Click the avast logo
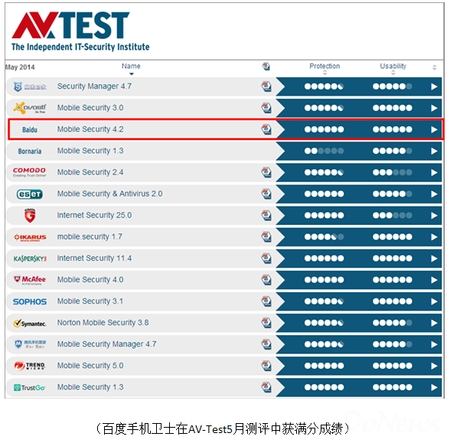This screenshot has width=450, height=443. point(30,108)
